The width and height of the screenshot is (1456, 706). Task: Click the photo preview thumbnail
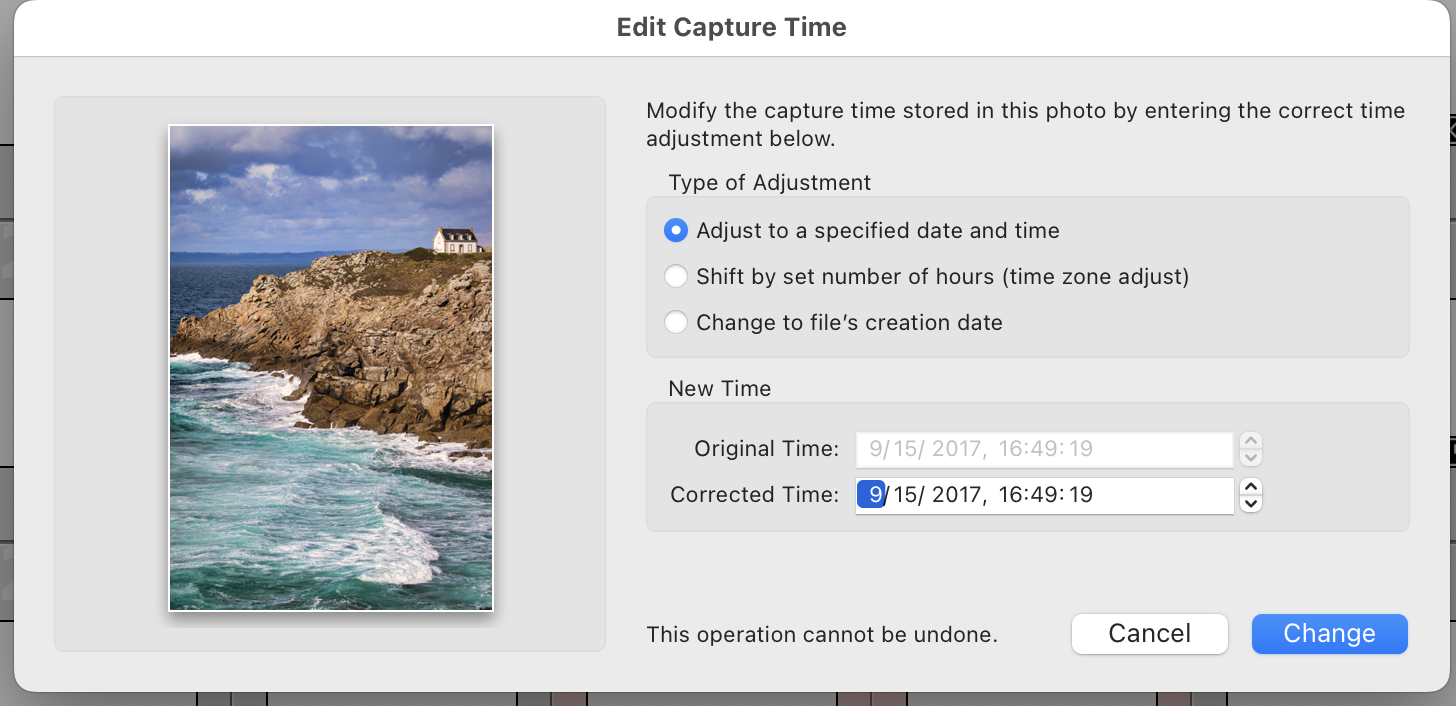330,367
